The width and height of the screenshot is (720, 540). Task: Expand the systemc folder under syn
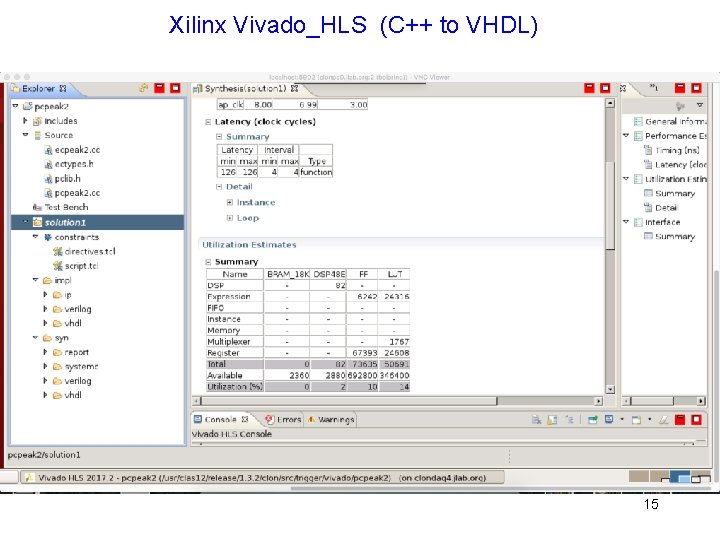(x=45, y=366)
